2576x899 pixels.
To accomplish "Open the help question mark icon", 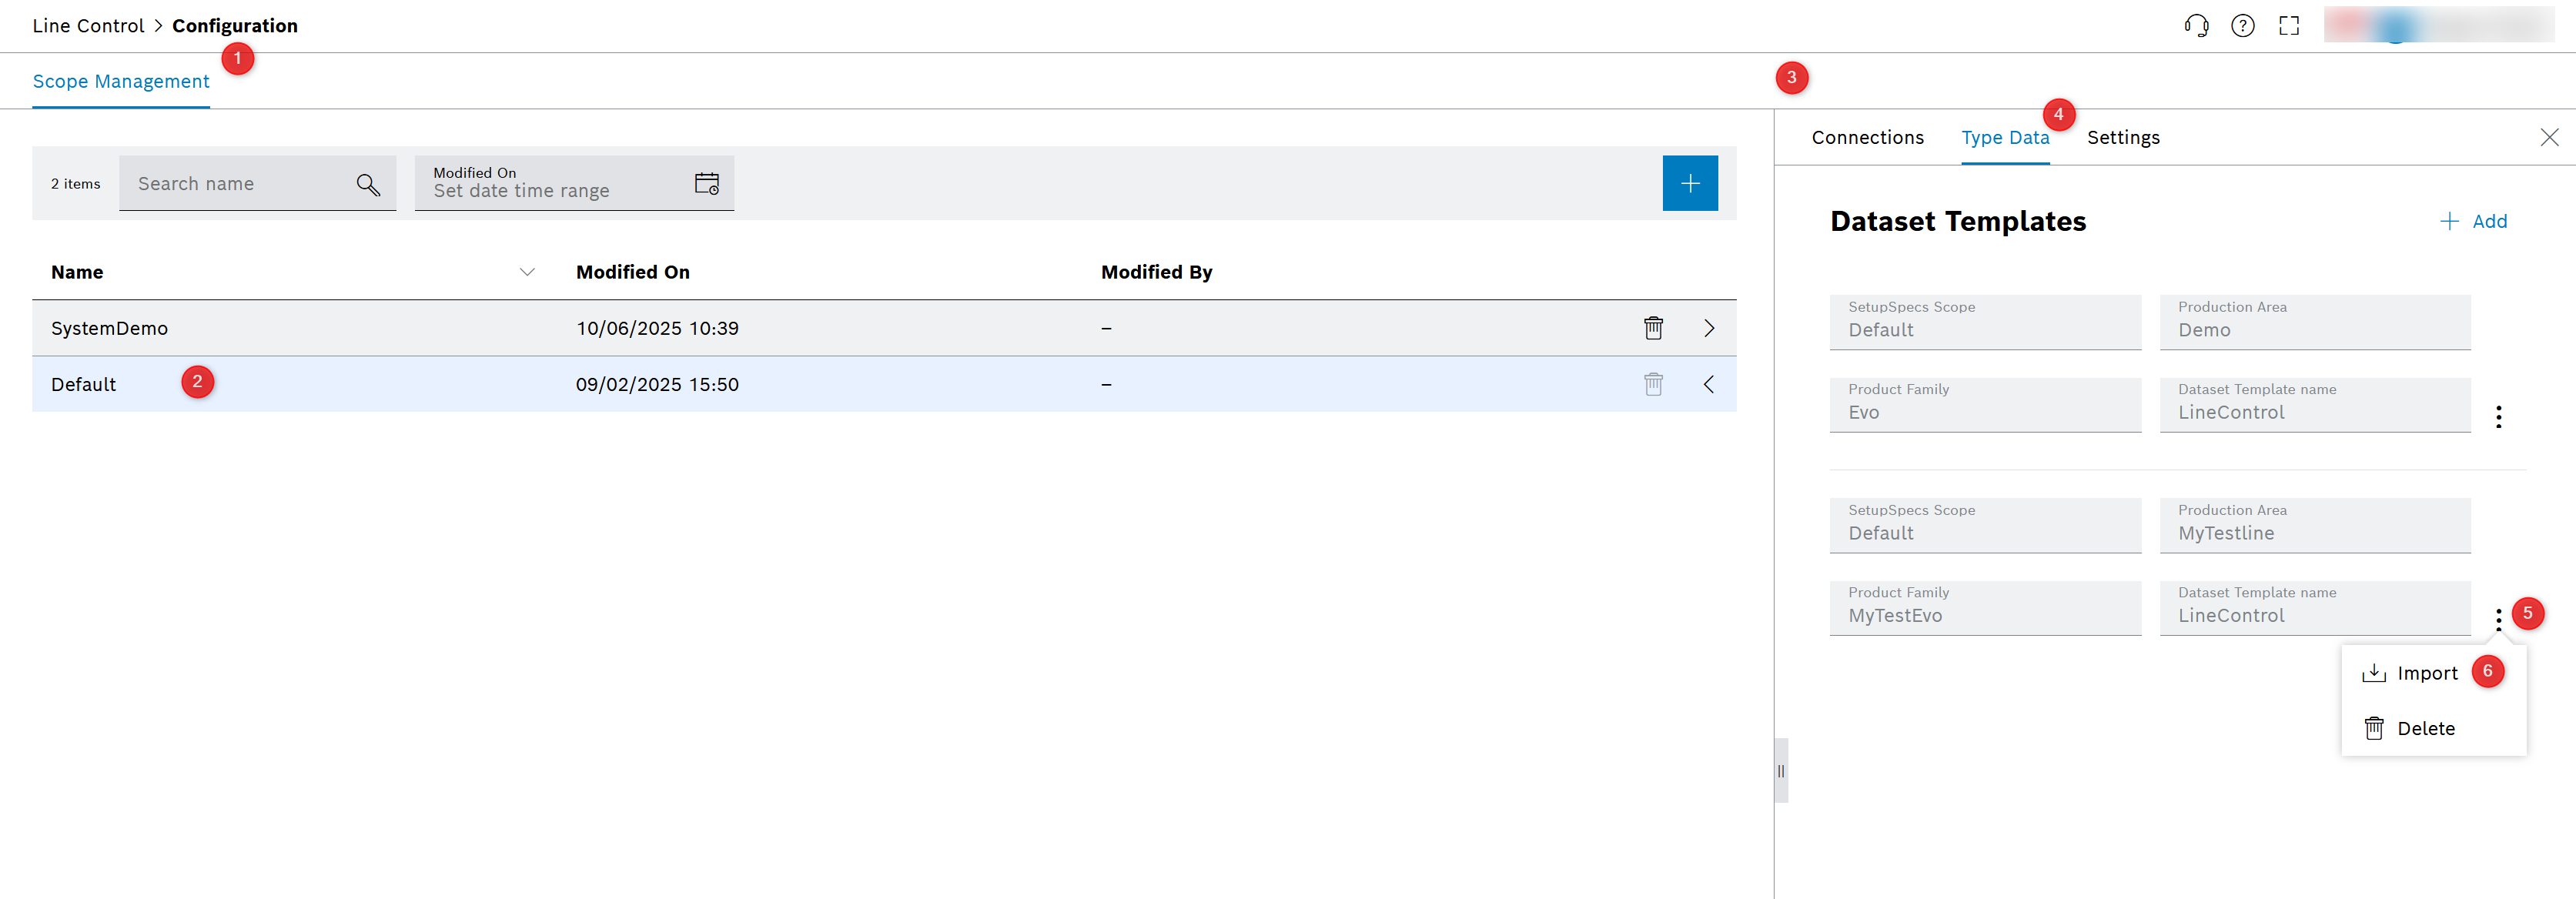I will point(2242,26).
